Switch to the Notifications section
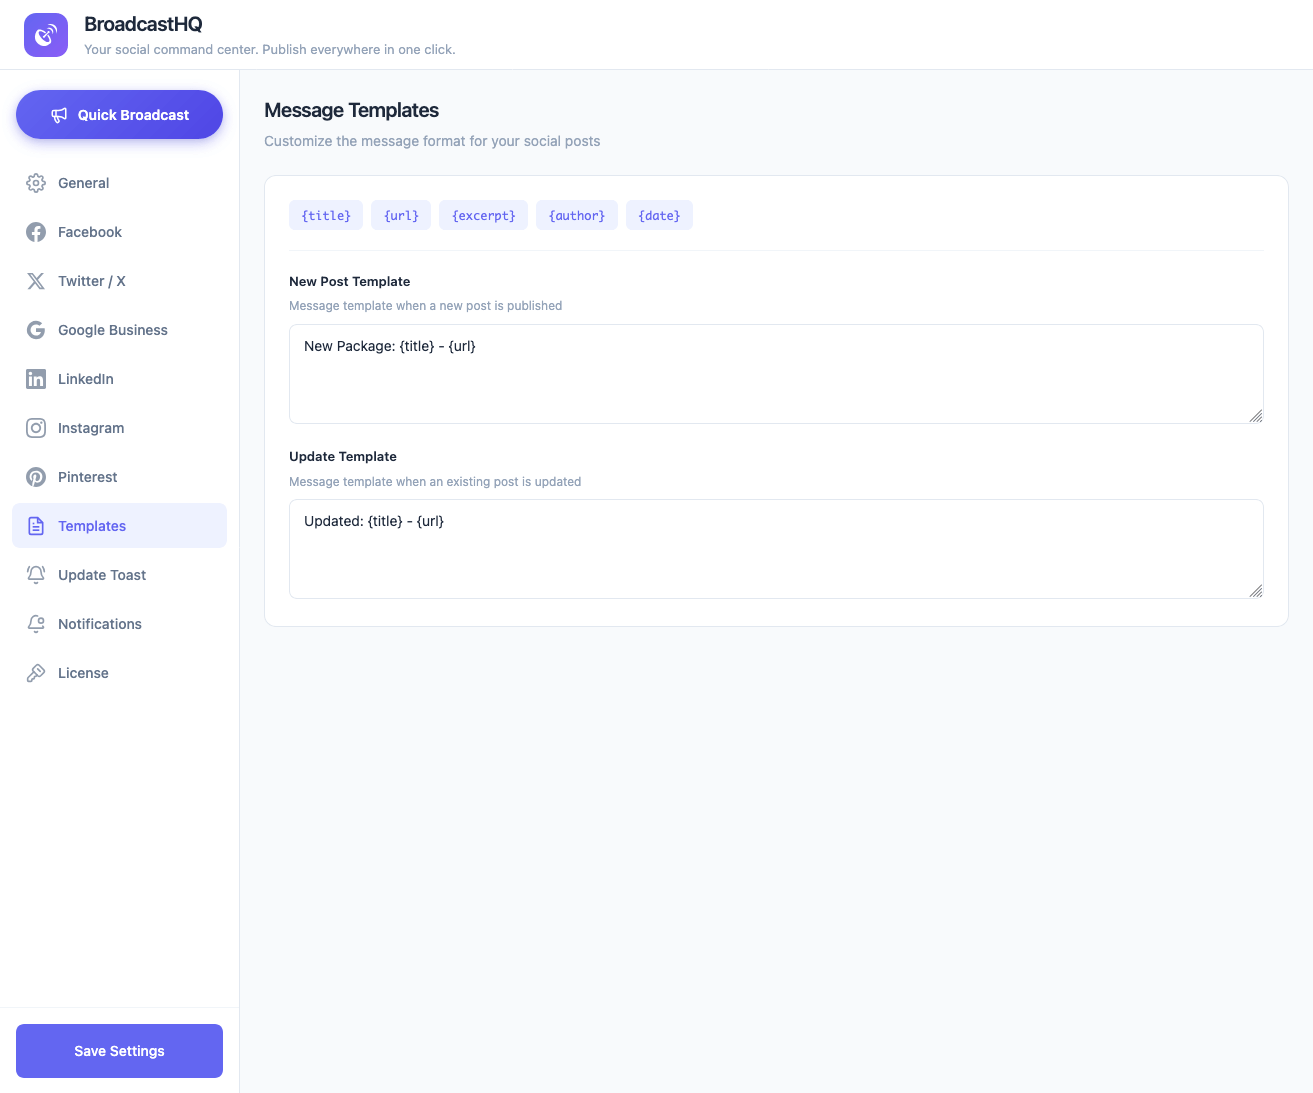Screen dimensions: 1313x1093 pyautogui.click(x=100, y=624)
